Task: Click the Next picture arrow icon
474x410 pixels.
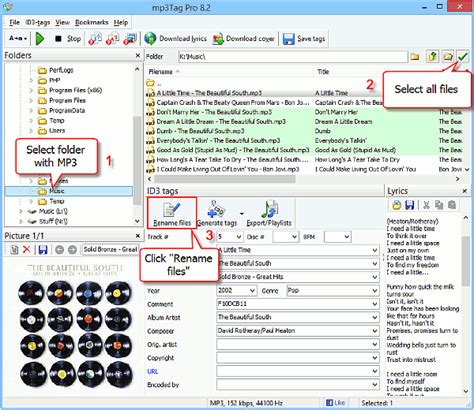Action: [72, 249]
